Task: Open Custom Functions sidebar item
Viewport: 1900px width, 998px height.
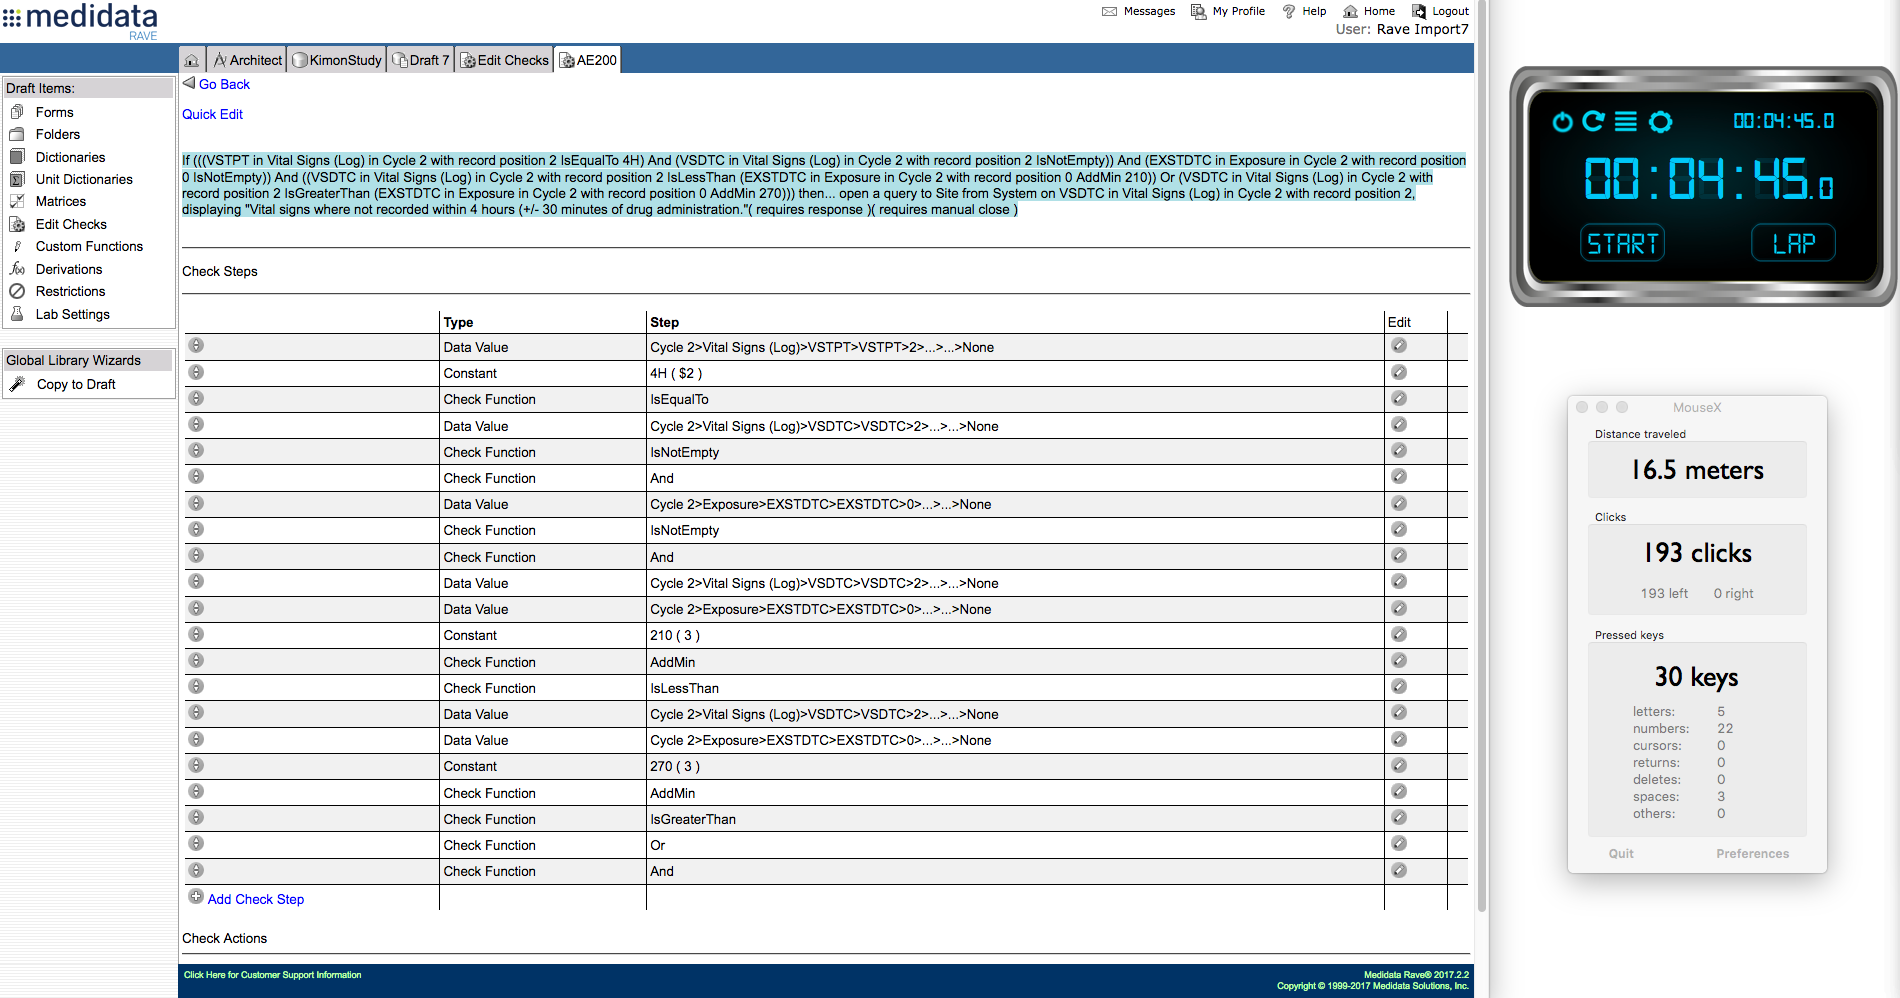Action: [89, 246]
